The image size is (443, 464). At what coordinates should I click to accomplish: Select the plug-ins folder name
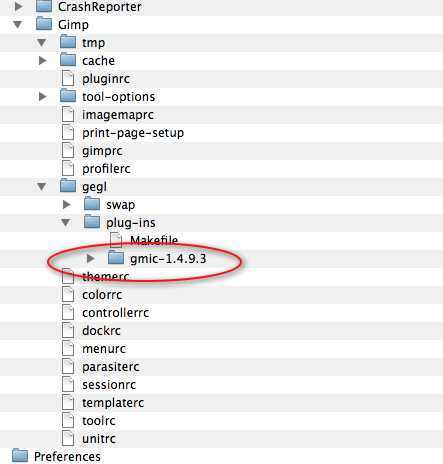coord(131,223)
